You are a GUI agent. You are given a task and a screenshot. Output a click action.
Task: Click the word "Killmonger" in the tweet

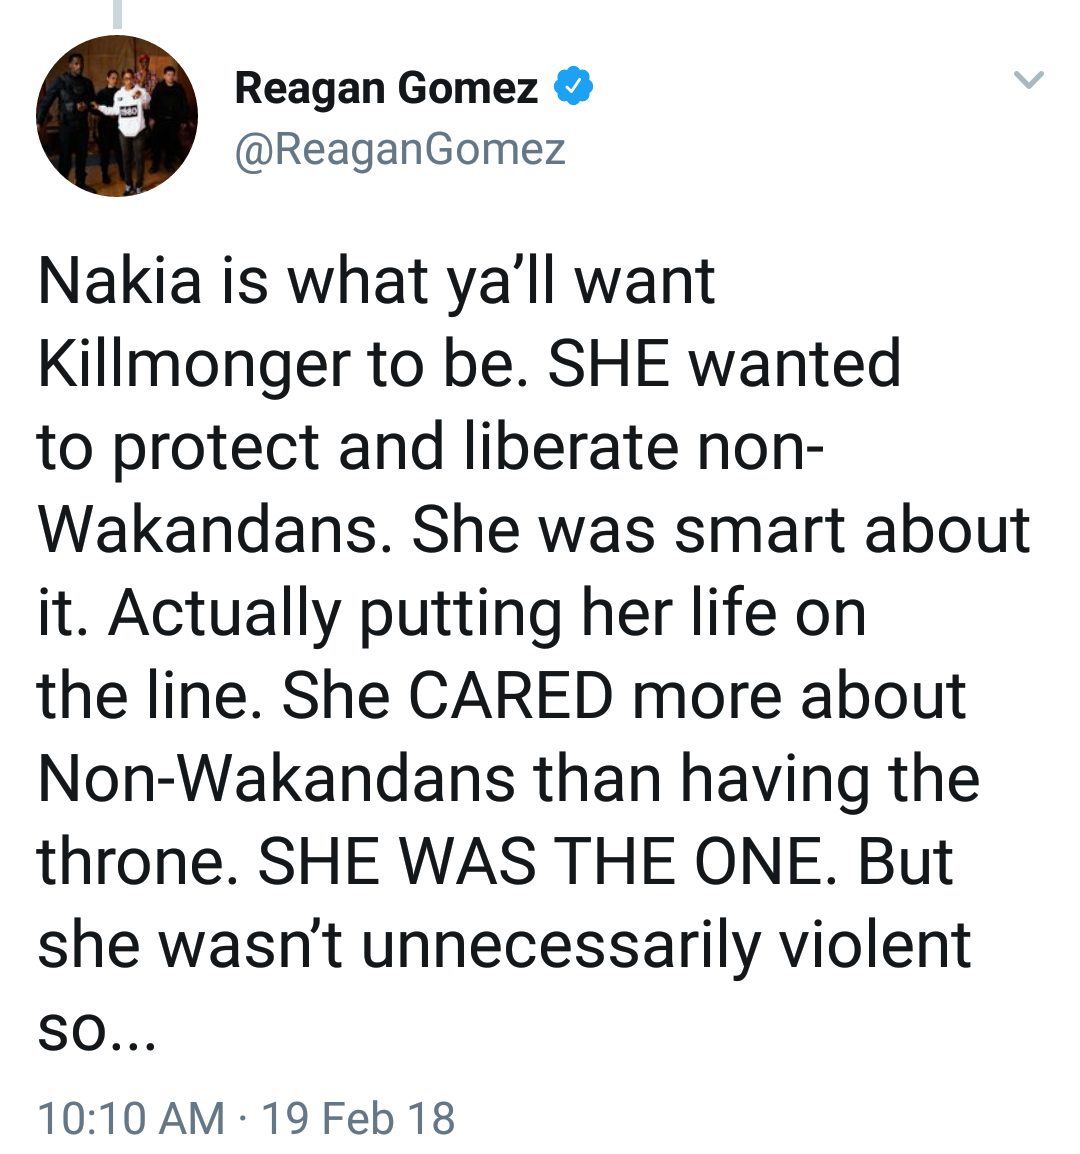pos(194,364)
